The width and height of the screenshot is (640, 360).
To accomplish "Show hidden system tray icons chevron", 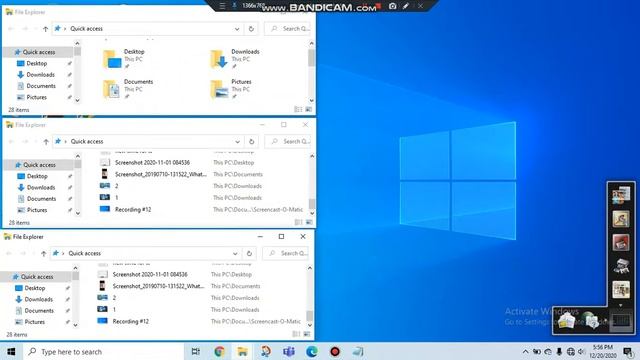I will point(525,351).
